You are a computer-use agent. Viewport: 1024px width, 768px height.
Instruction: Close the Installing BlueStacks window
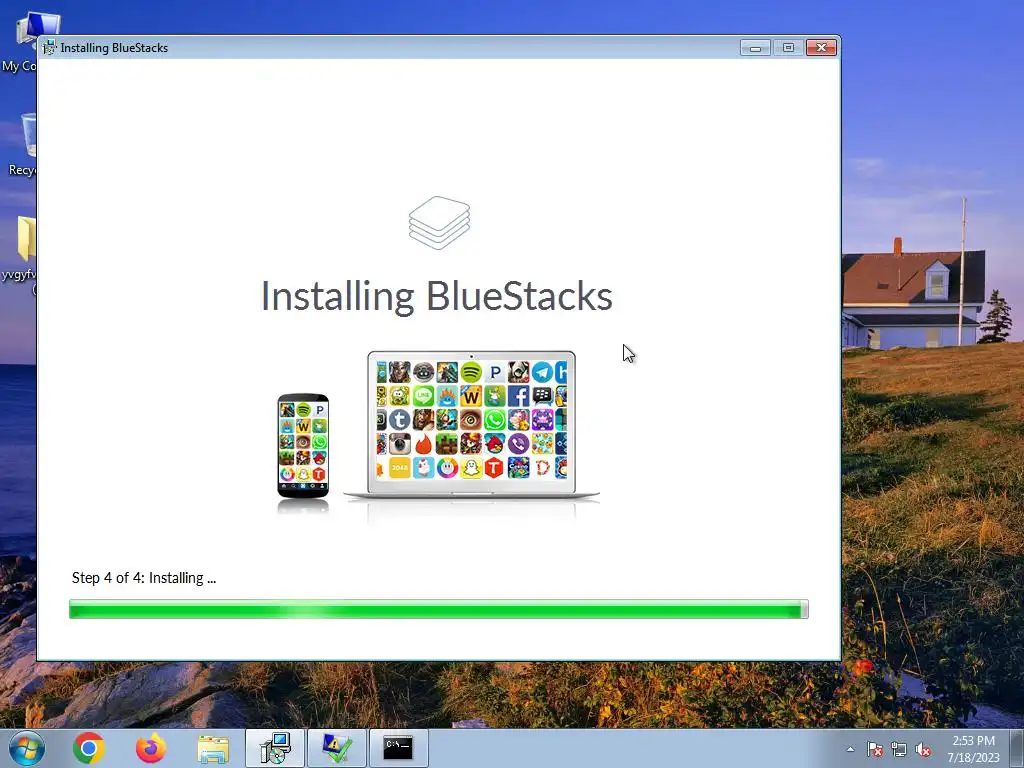point(822,48)
